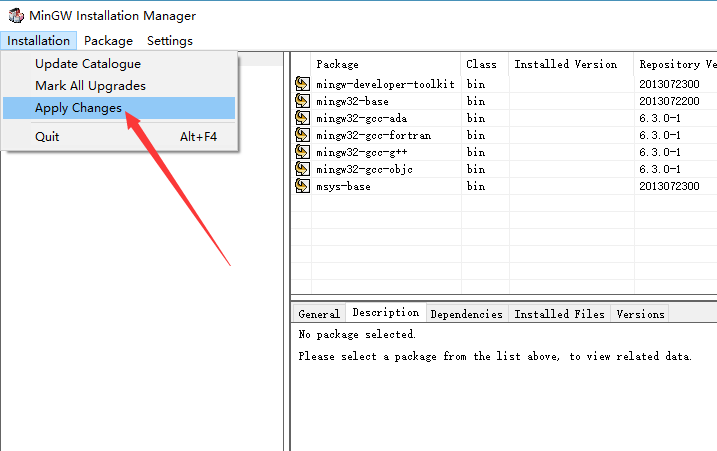Sort by Installed Version column header
This screenshot has width=717, height=451.
coord(571,64)
